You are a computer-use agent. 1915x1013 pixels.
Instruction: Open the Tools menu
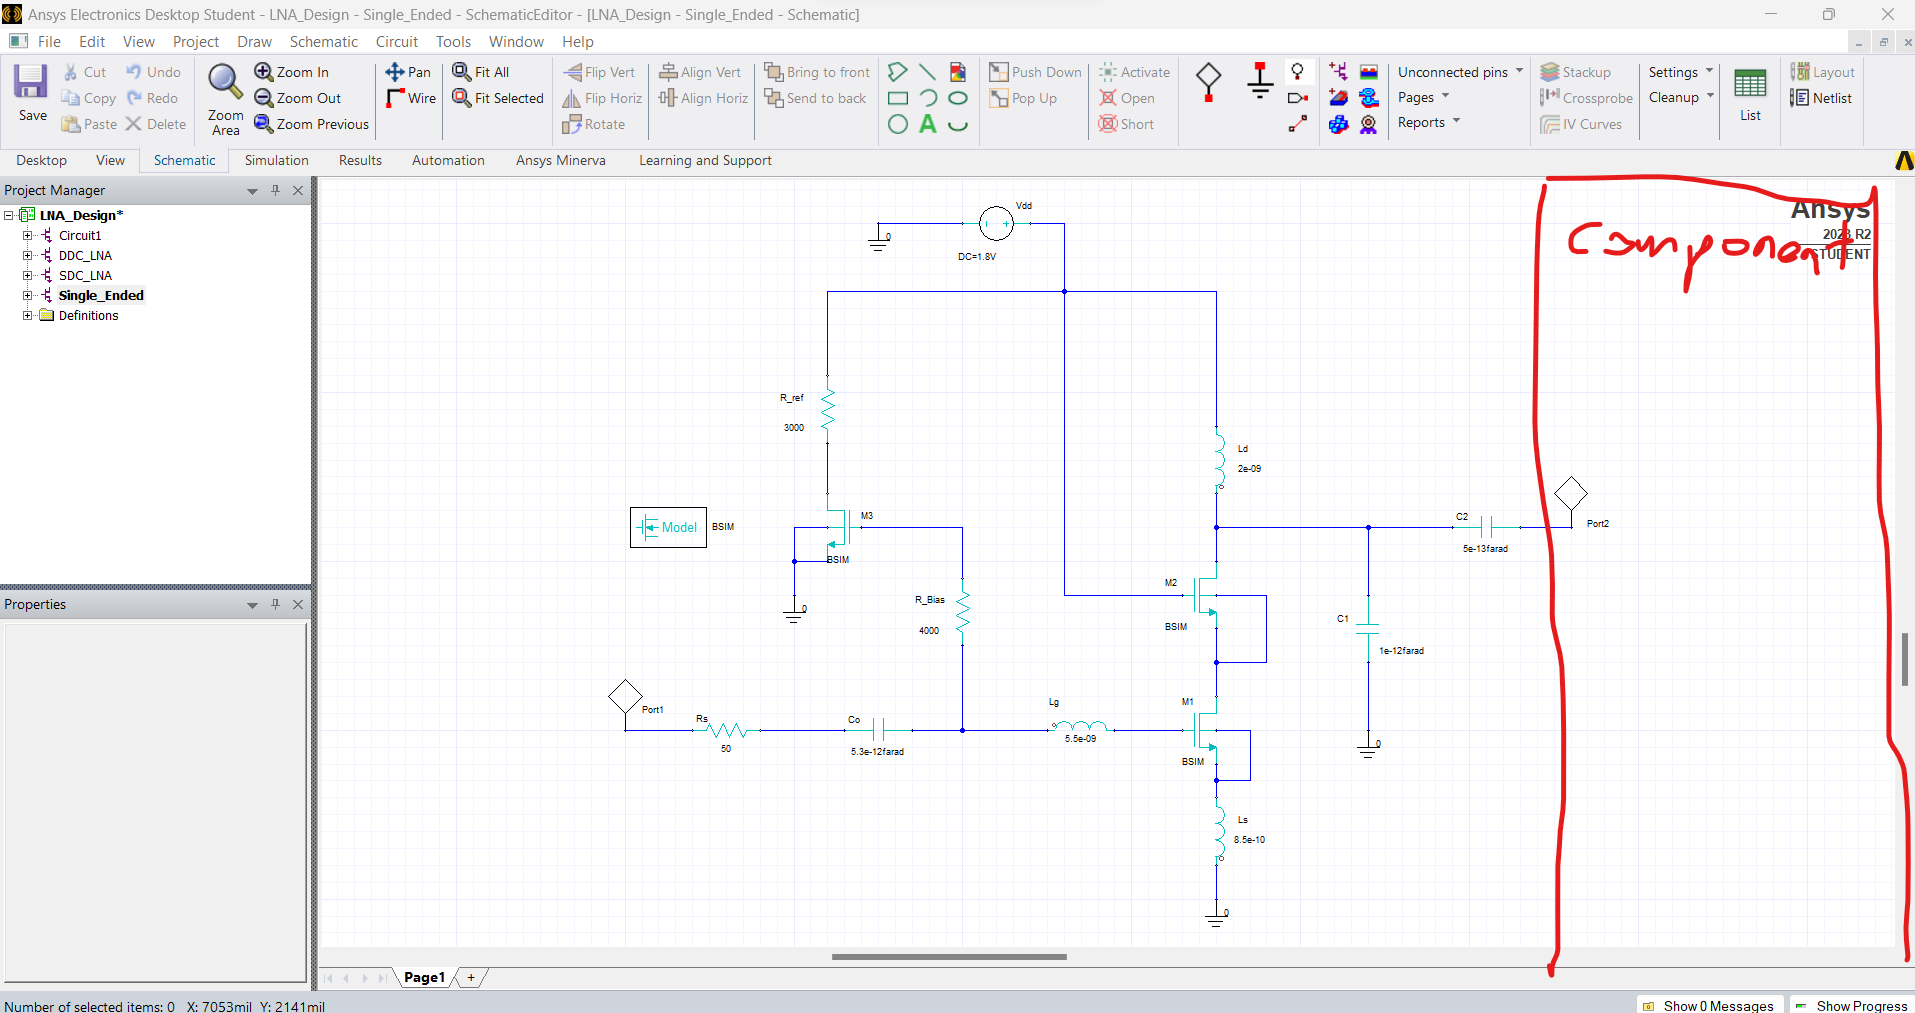tap(453, 42)
